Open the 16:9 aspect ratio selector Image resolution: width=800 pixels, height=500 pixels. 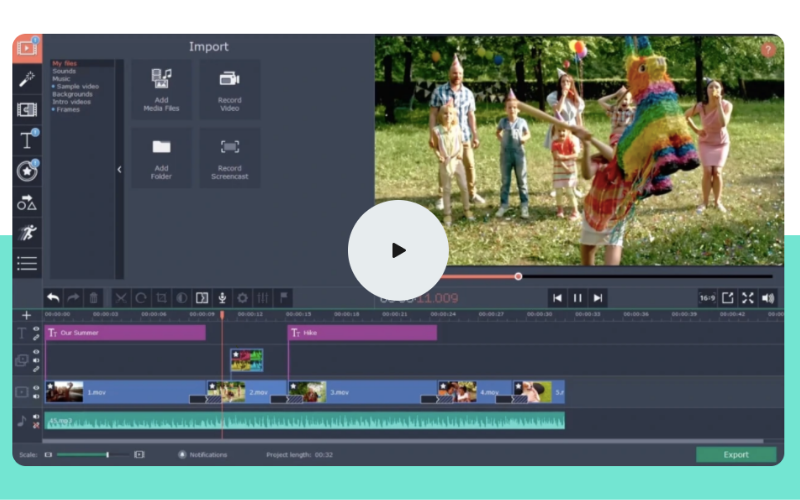coord(707,298)
